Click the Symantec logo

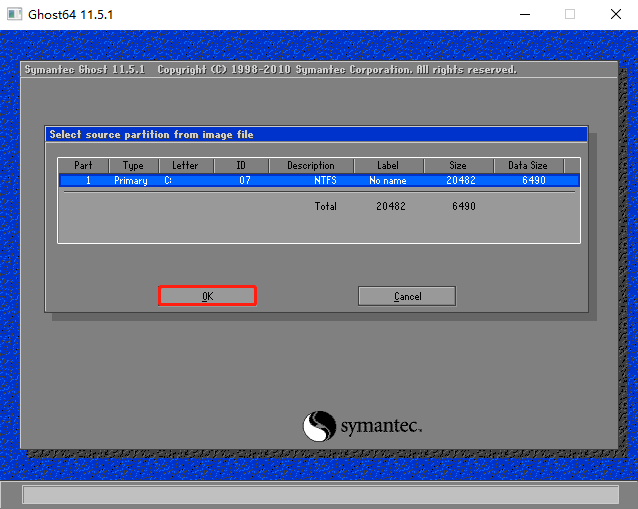click(x=362, y=426)
